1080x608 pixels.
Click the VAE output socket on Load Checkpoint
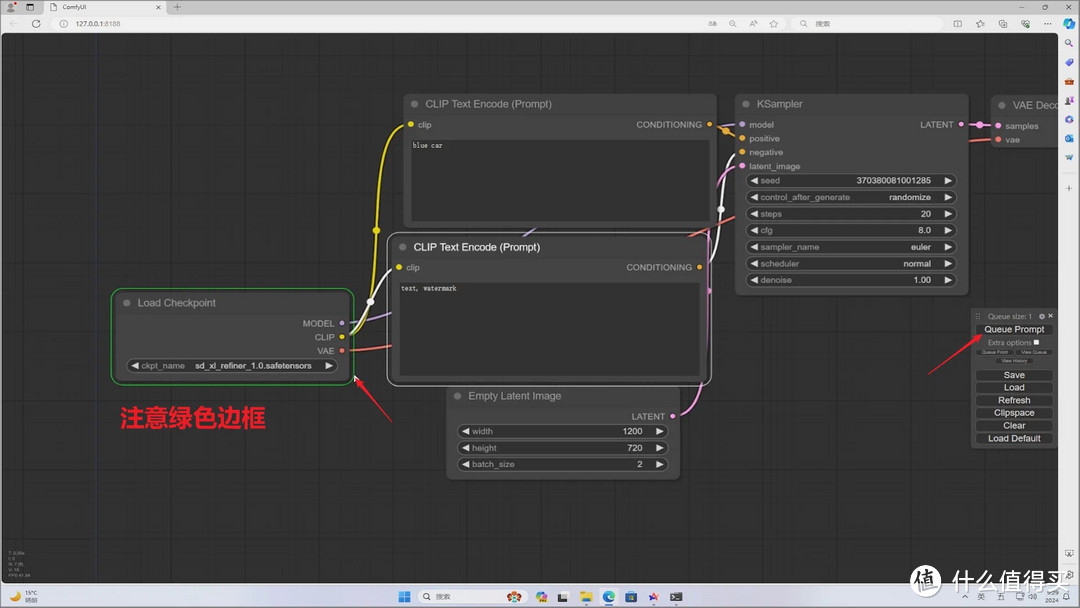coord(342,350)
